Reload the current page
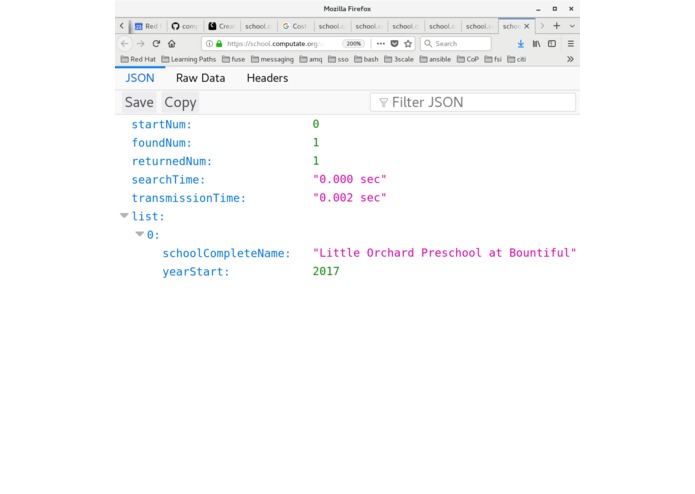Viewport: 695px width, 494px height. (156, 43)
